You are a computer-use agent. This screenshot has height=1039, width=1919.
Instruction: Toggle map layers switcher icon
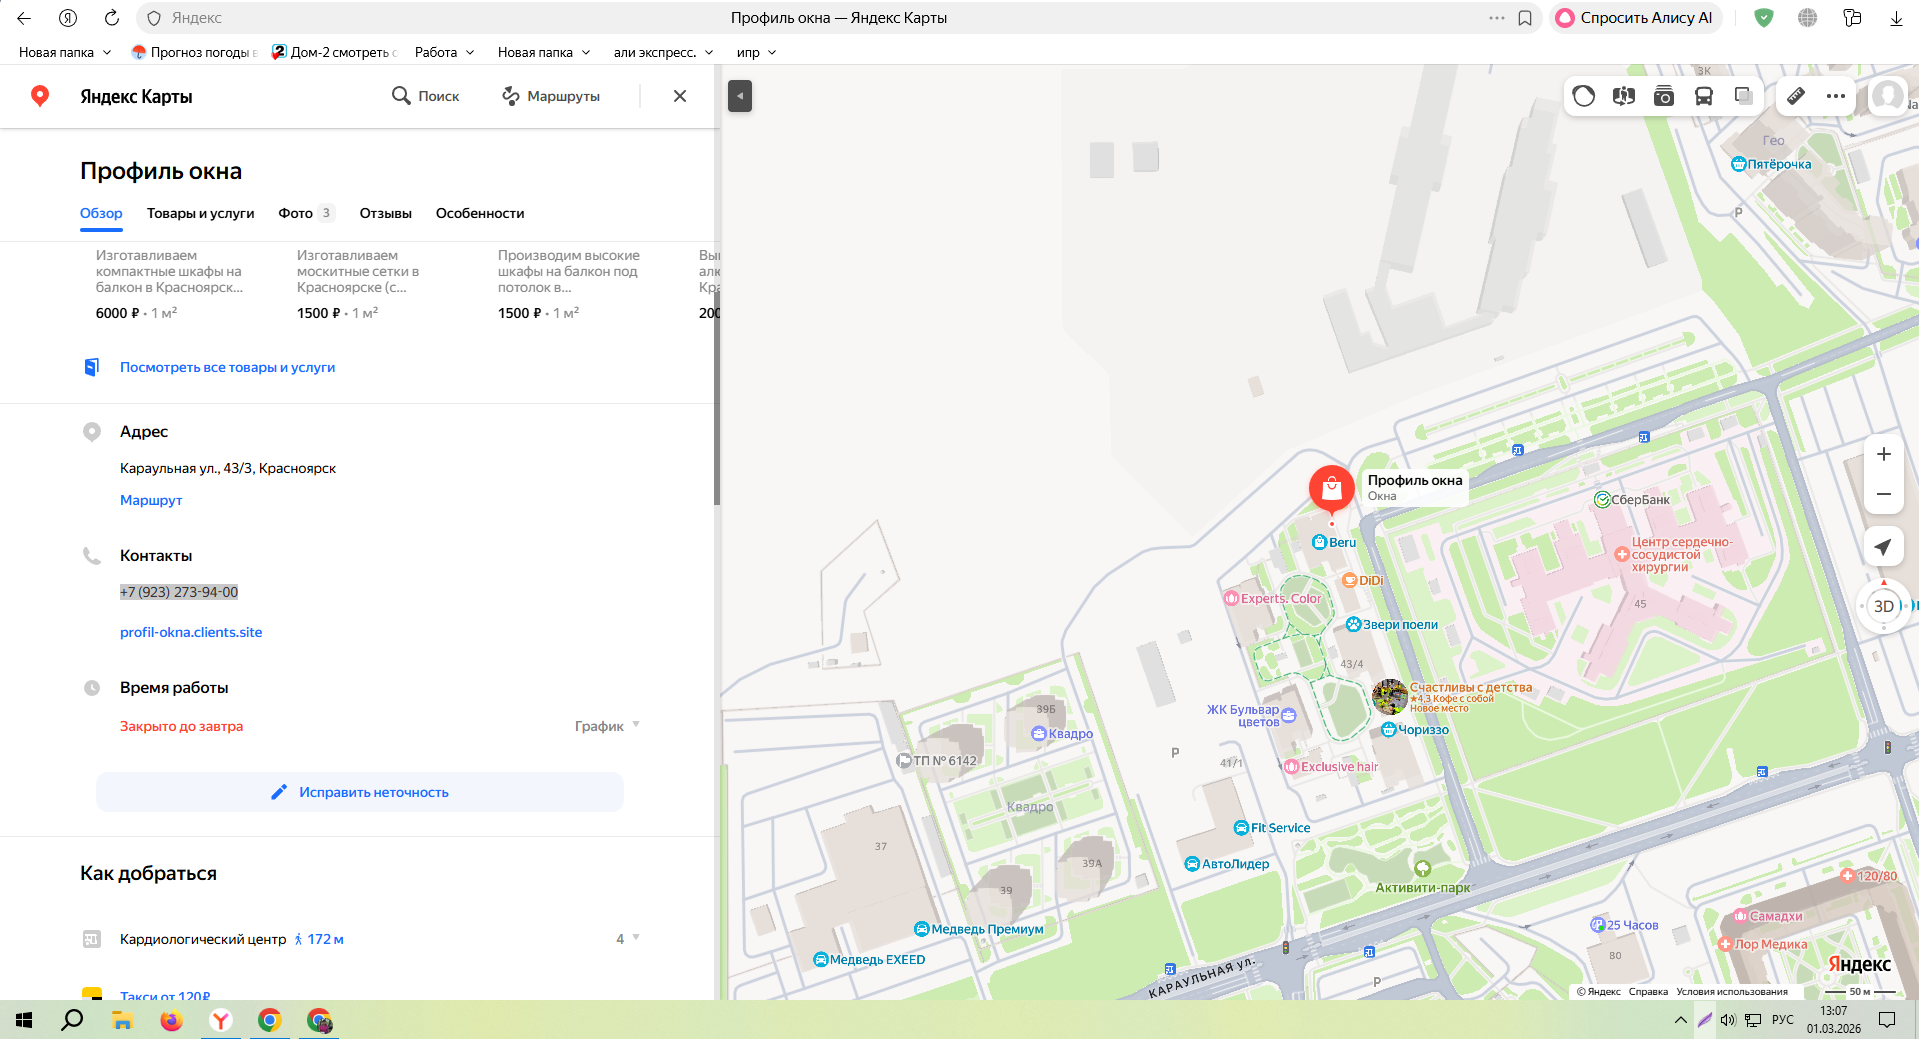(1743, 96)
